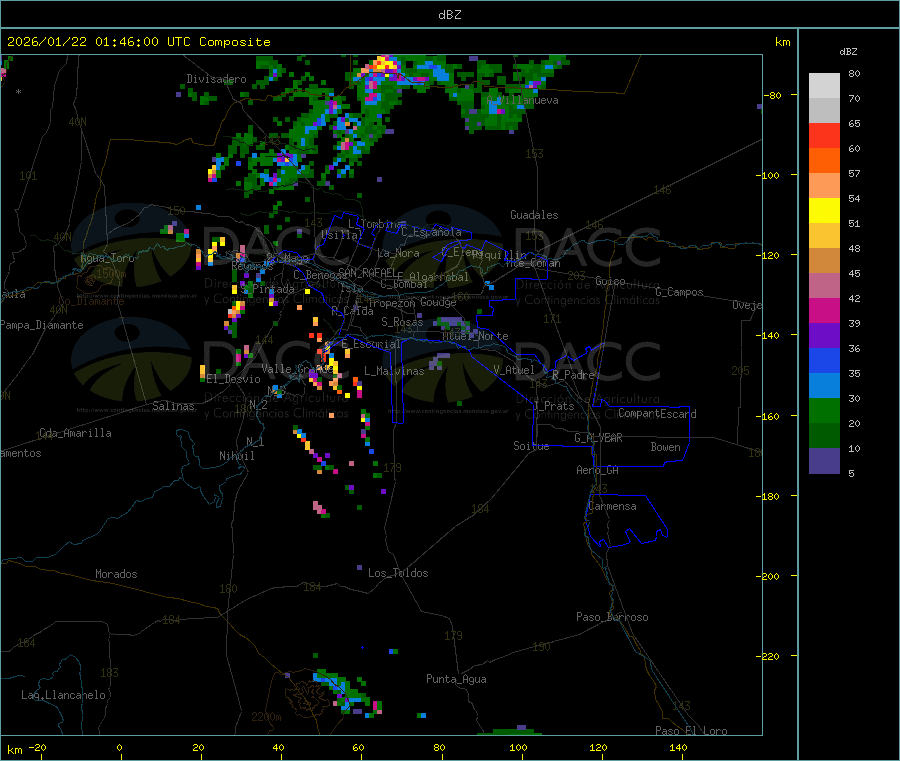This screenshot has width=900, height=761.
Task: Click the 'km' label at bottom left
Action: click(x=14, y=750)
